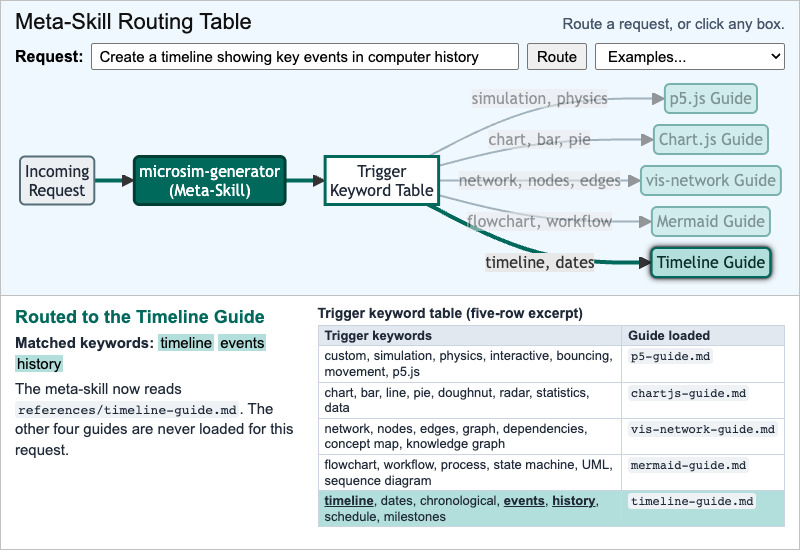Click the timeline-guide.md table cell
800x552 pixels.
point(703,509)
